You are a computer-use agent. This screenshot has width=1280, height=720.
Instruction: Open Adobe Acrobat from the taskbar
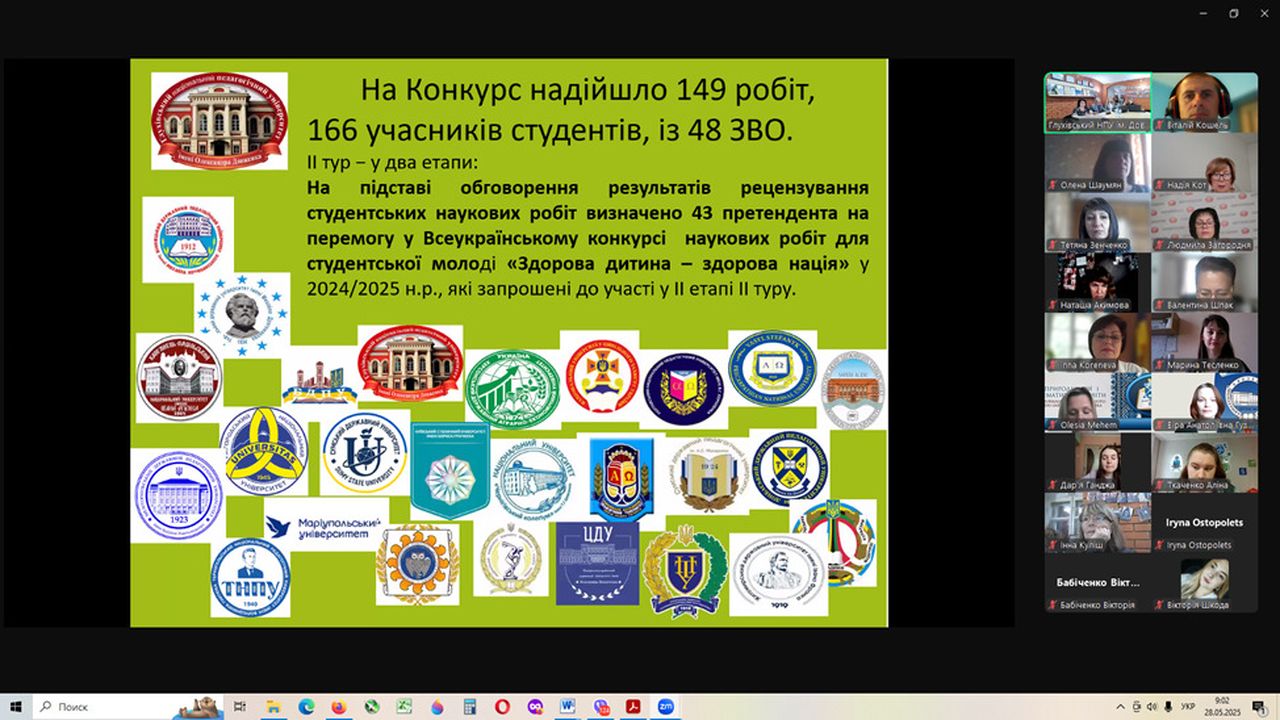pos(633,706)
